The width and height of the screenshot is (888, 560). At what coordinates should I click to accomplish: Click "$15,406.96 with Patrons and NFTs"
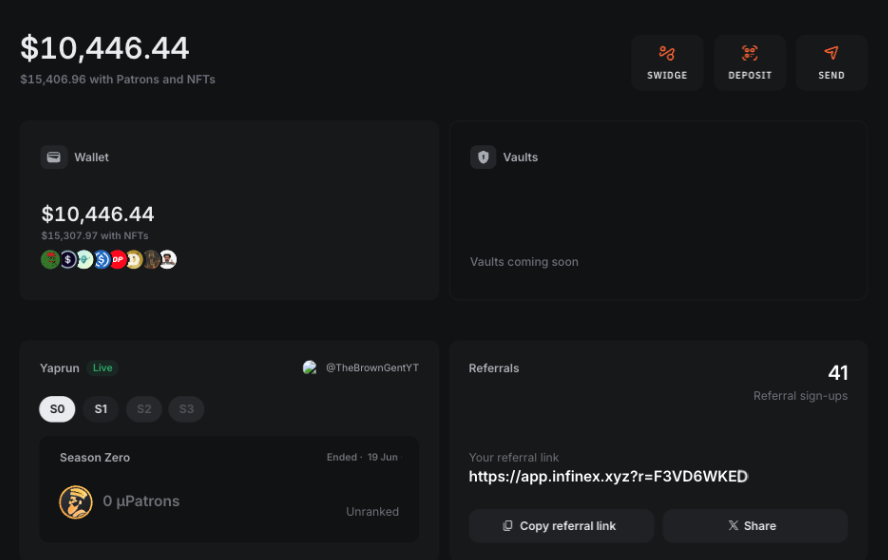point(118,80)
